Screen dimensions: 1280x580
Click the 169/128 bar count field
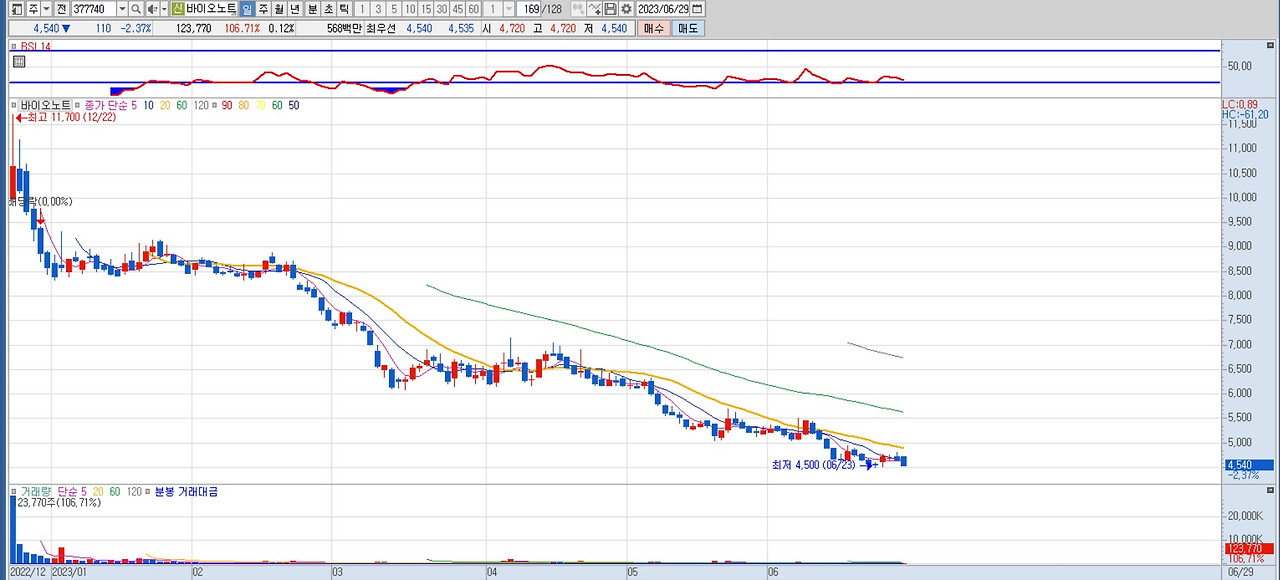pos(540,9)
